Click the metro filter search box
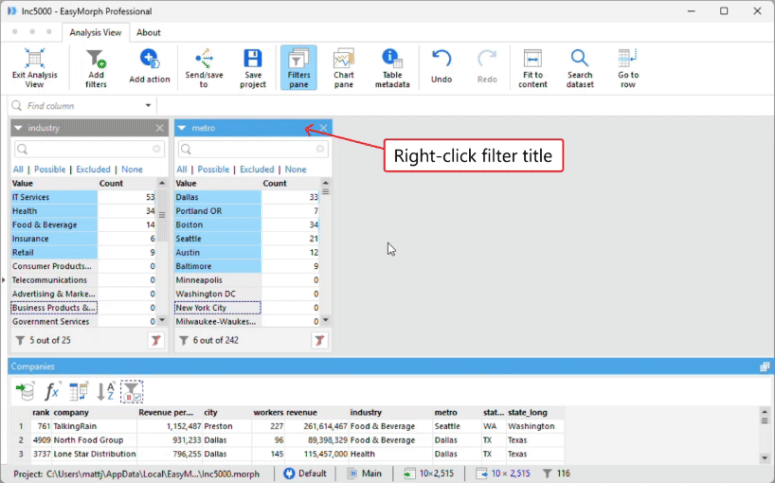 pyautogui.click(x=253, y=149)
